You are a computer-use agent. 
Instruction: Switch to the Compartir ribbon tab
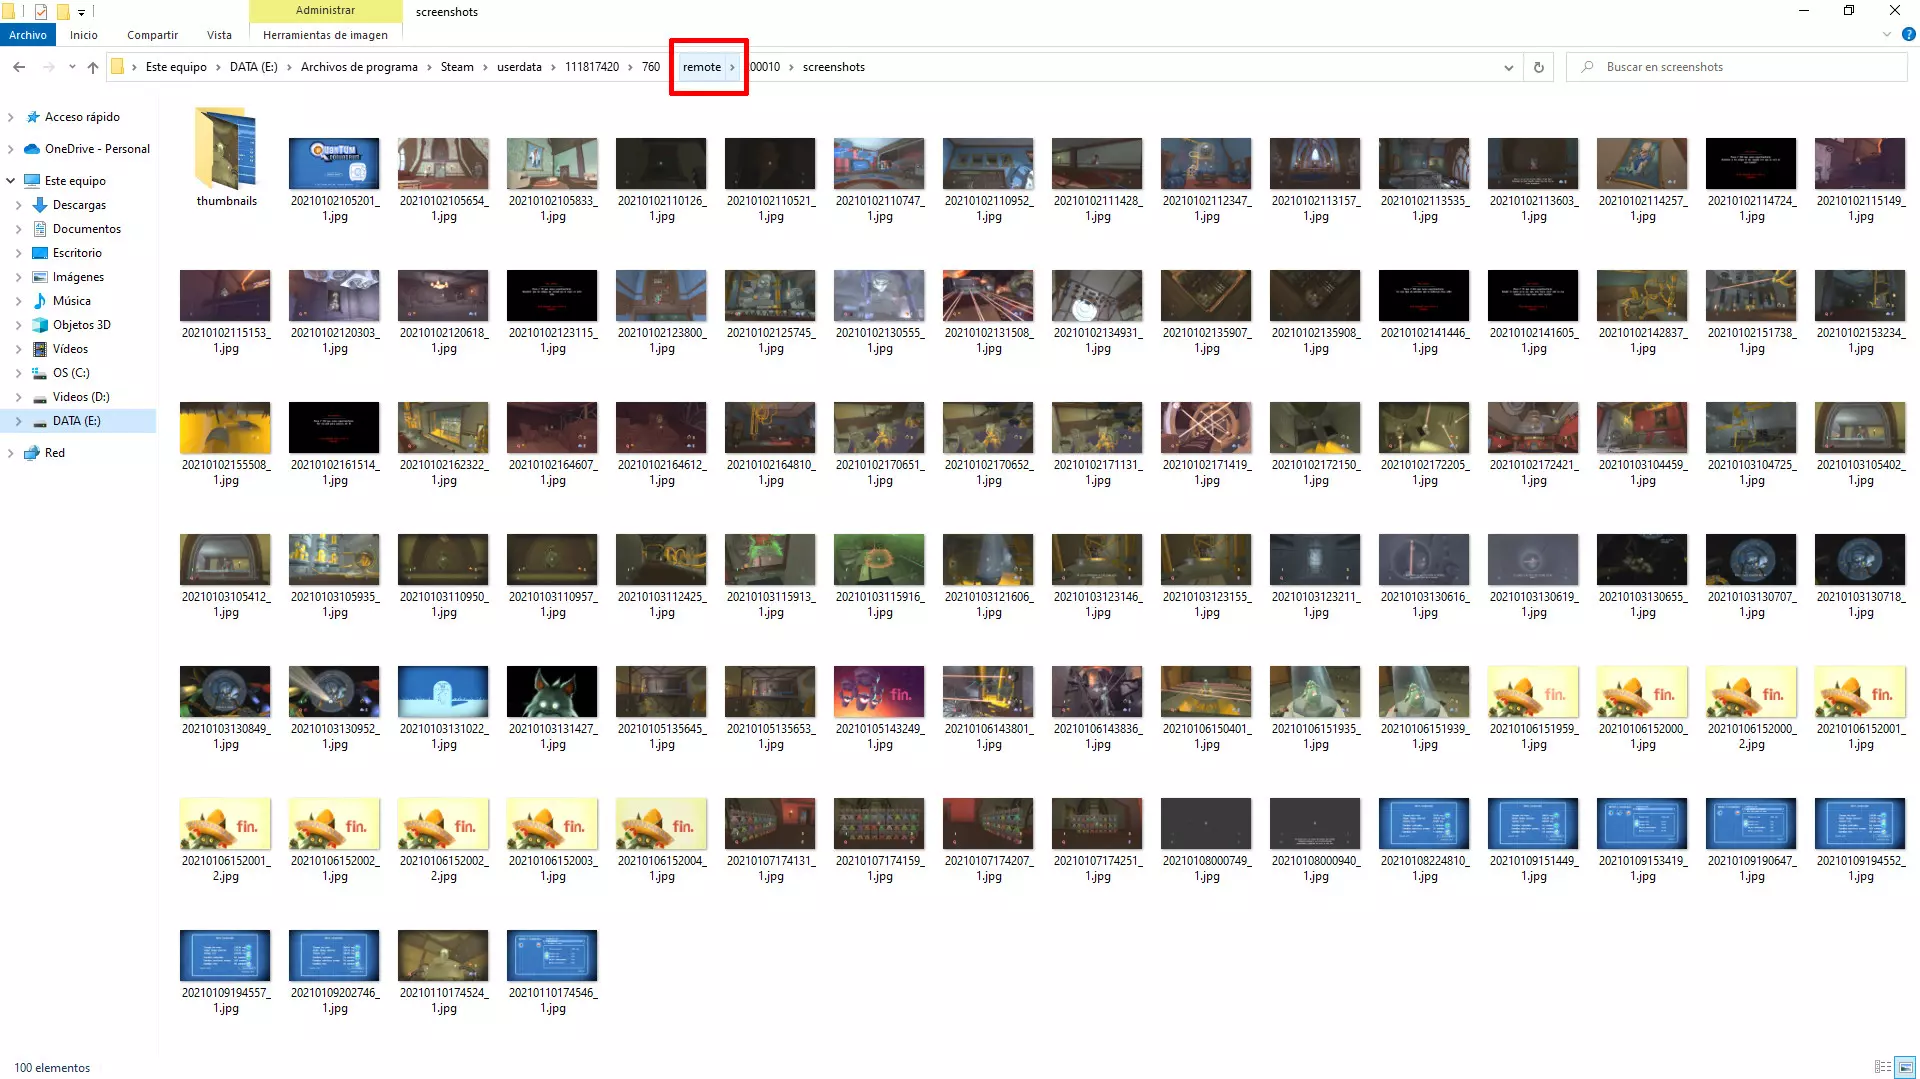click(x=152, y=35)
